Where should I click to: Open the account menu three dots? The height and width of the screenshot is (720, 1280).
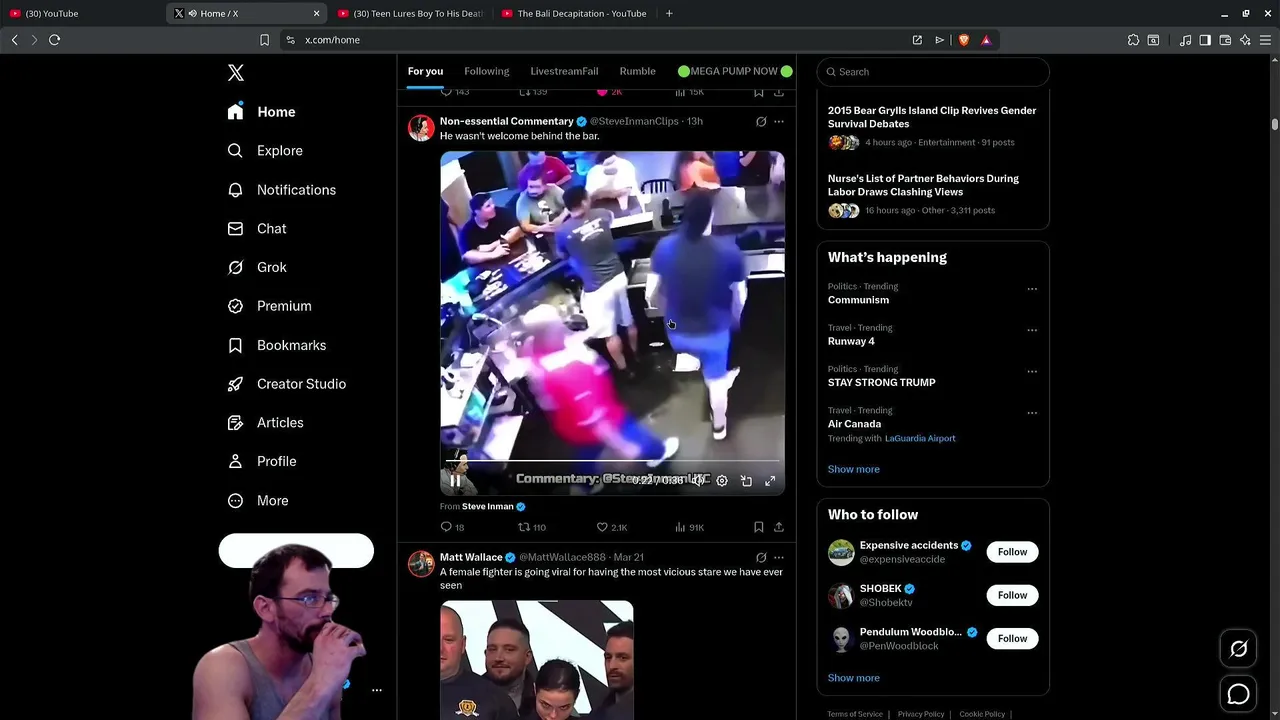coord(377,690)
